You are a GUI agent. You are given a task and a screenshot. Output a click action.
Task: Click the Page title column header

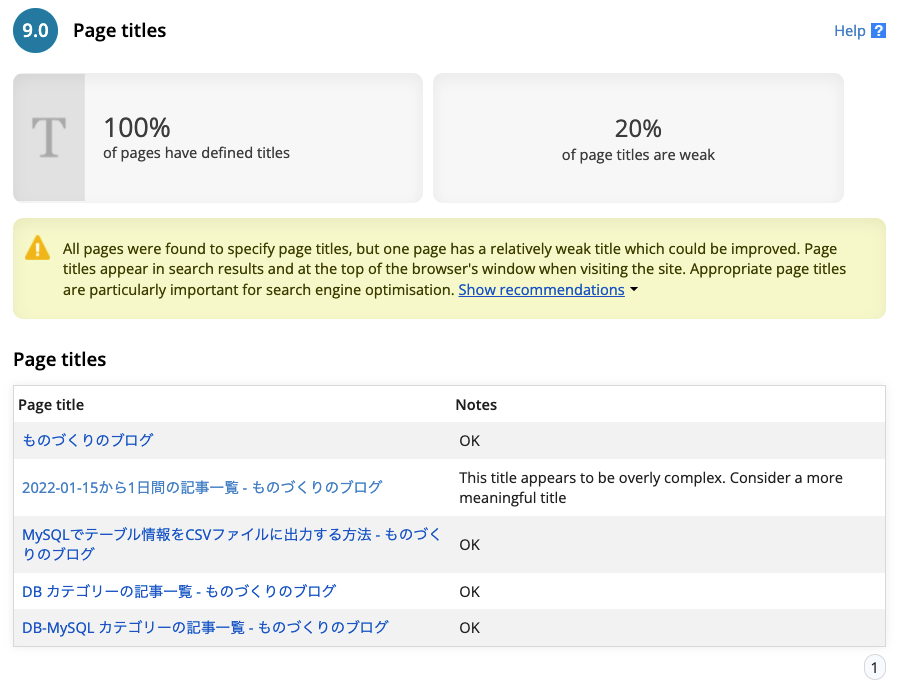tap(51, 405)
